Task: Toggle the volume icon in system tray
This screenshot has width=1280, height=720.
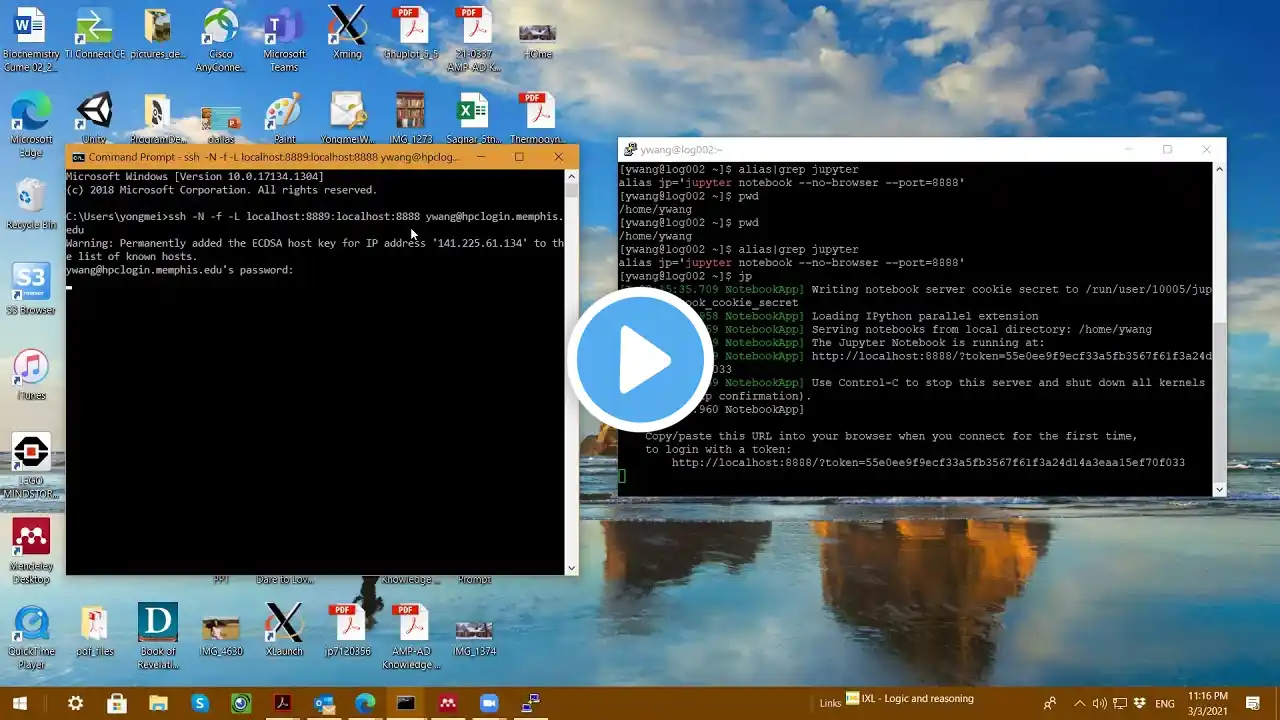Action: pyautogui.click(x=1100, y=703)
